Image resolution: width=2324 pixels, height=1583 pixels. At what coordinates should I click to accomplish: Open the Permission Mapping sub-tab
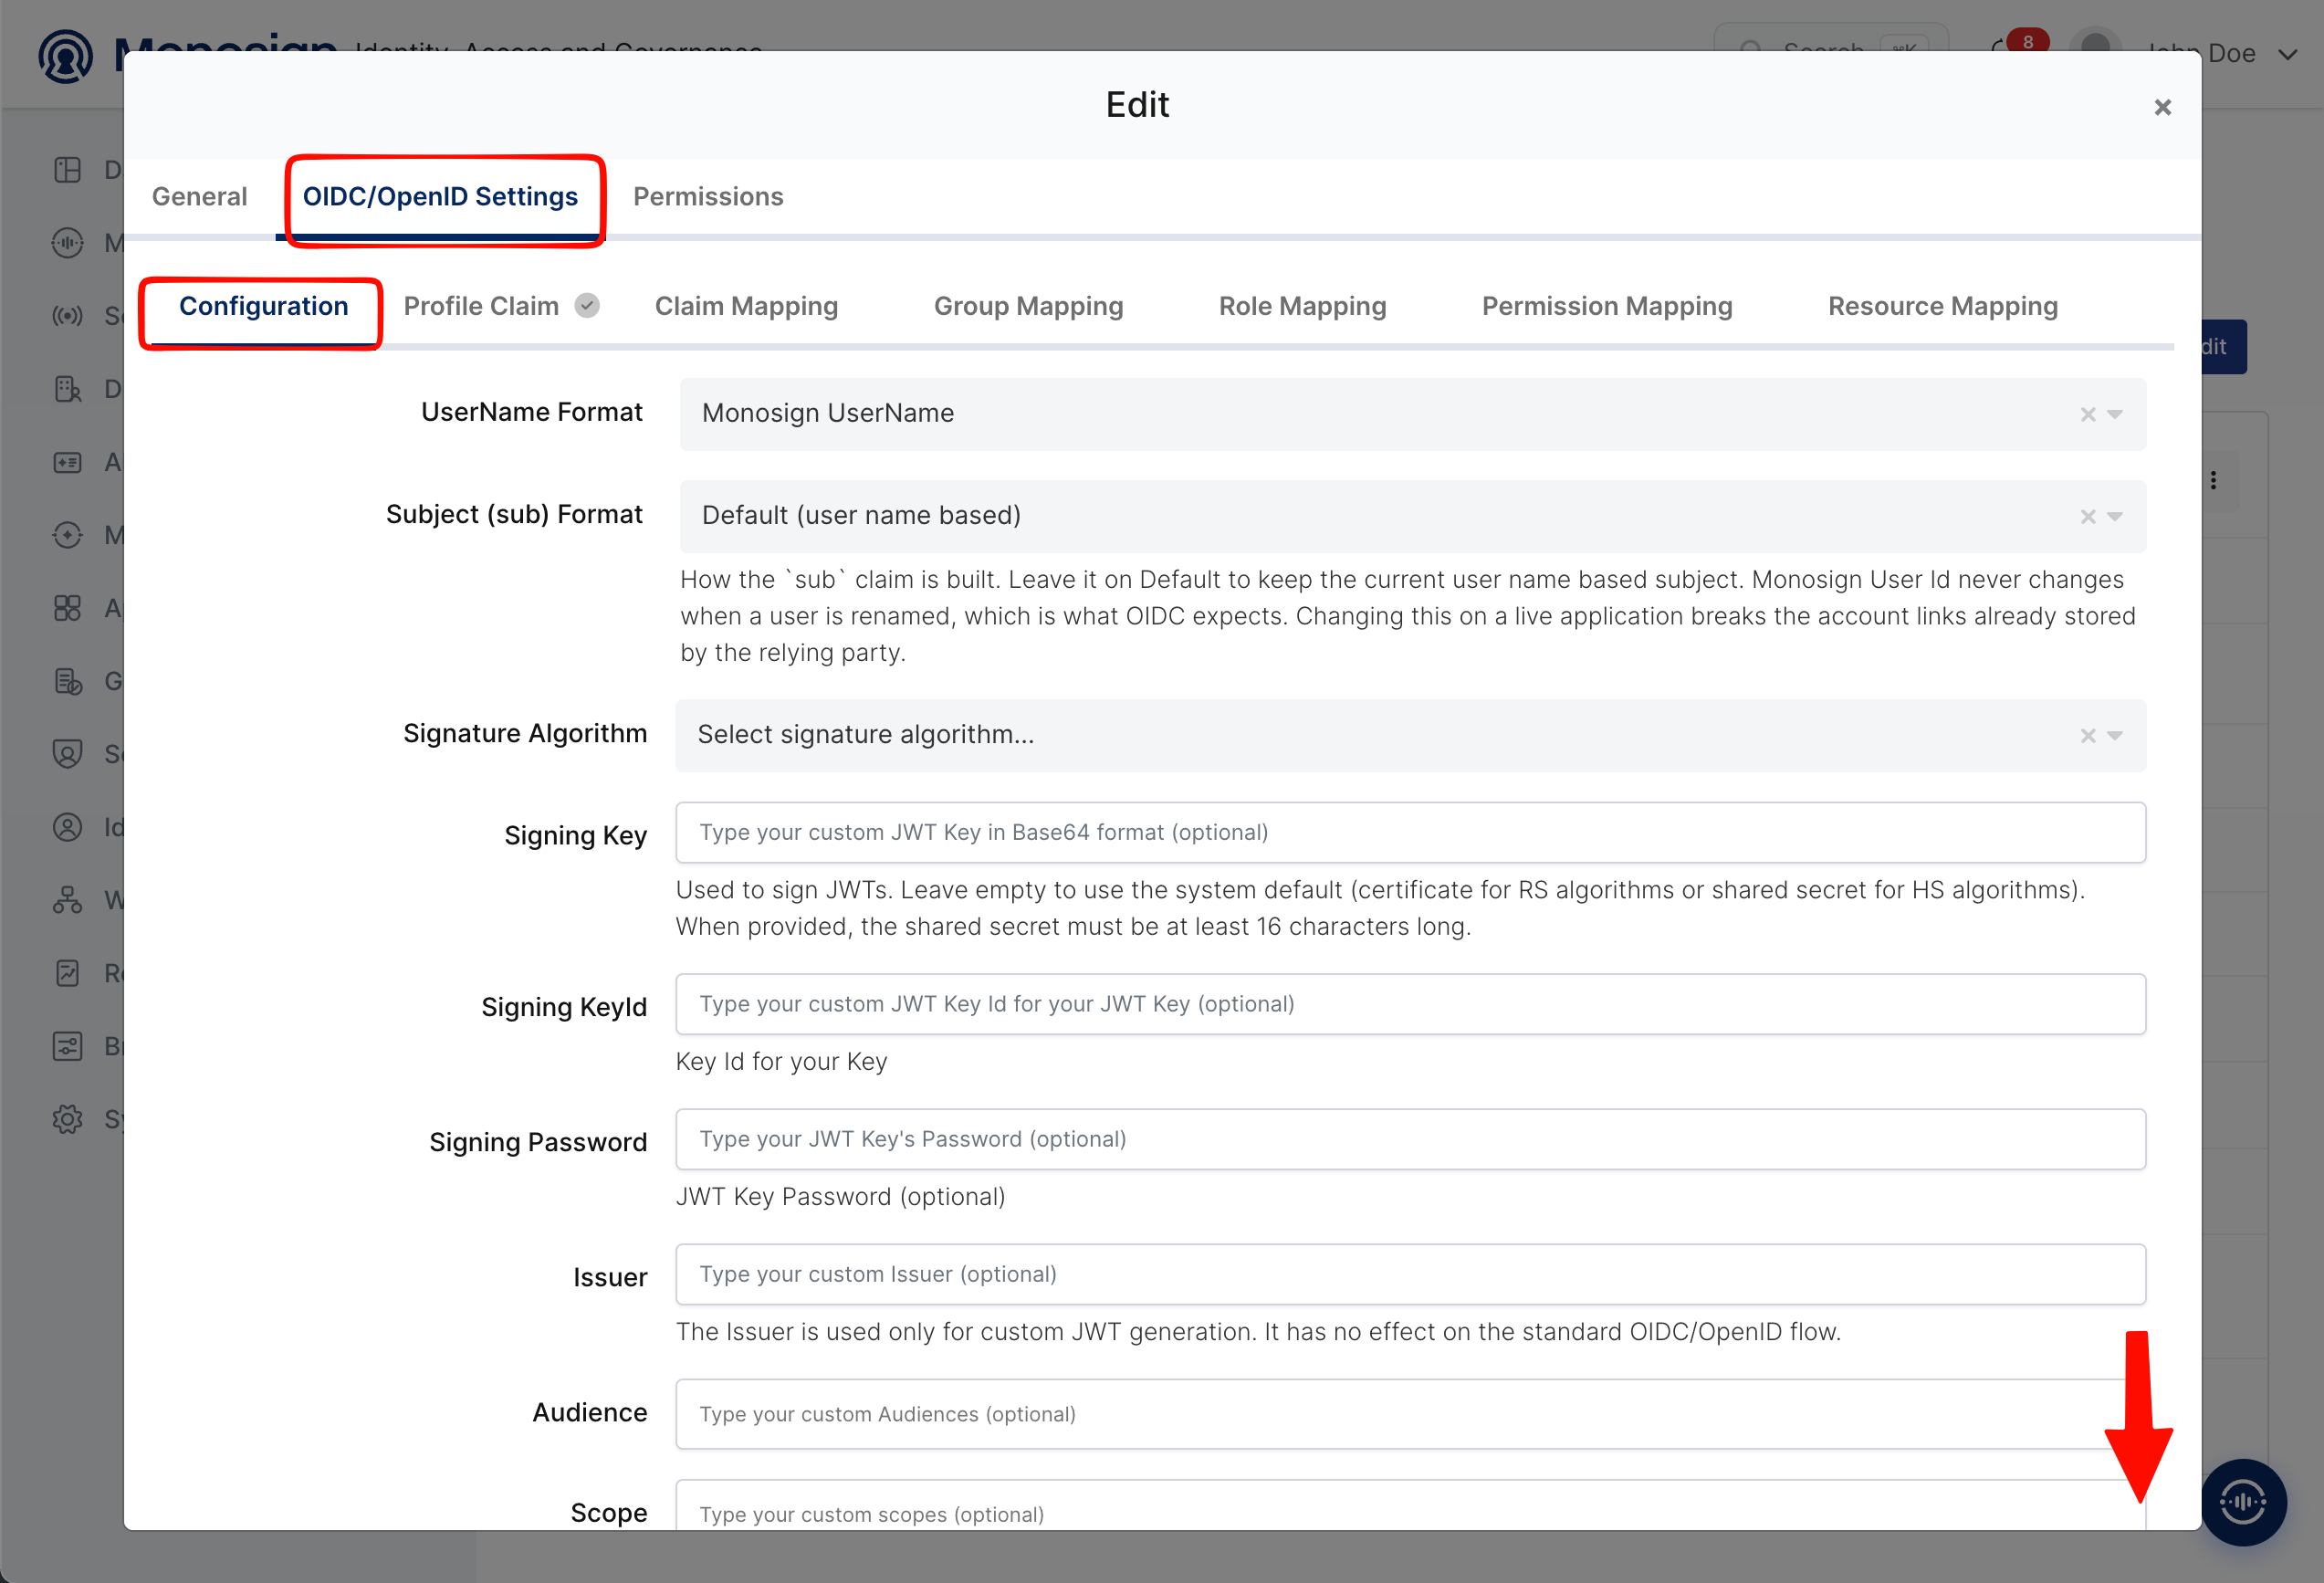(x=1607, y=306)
